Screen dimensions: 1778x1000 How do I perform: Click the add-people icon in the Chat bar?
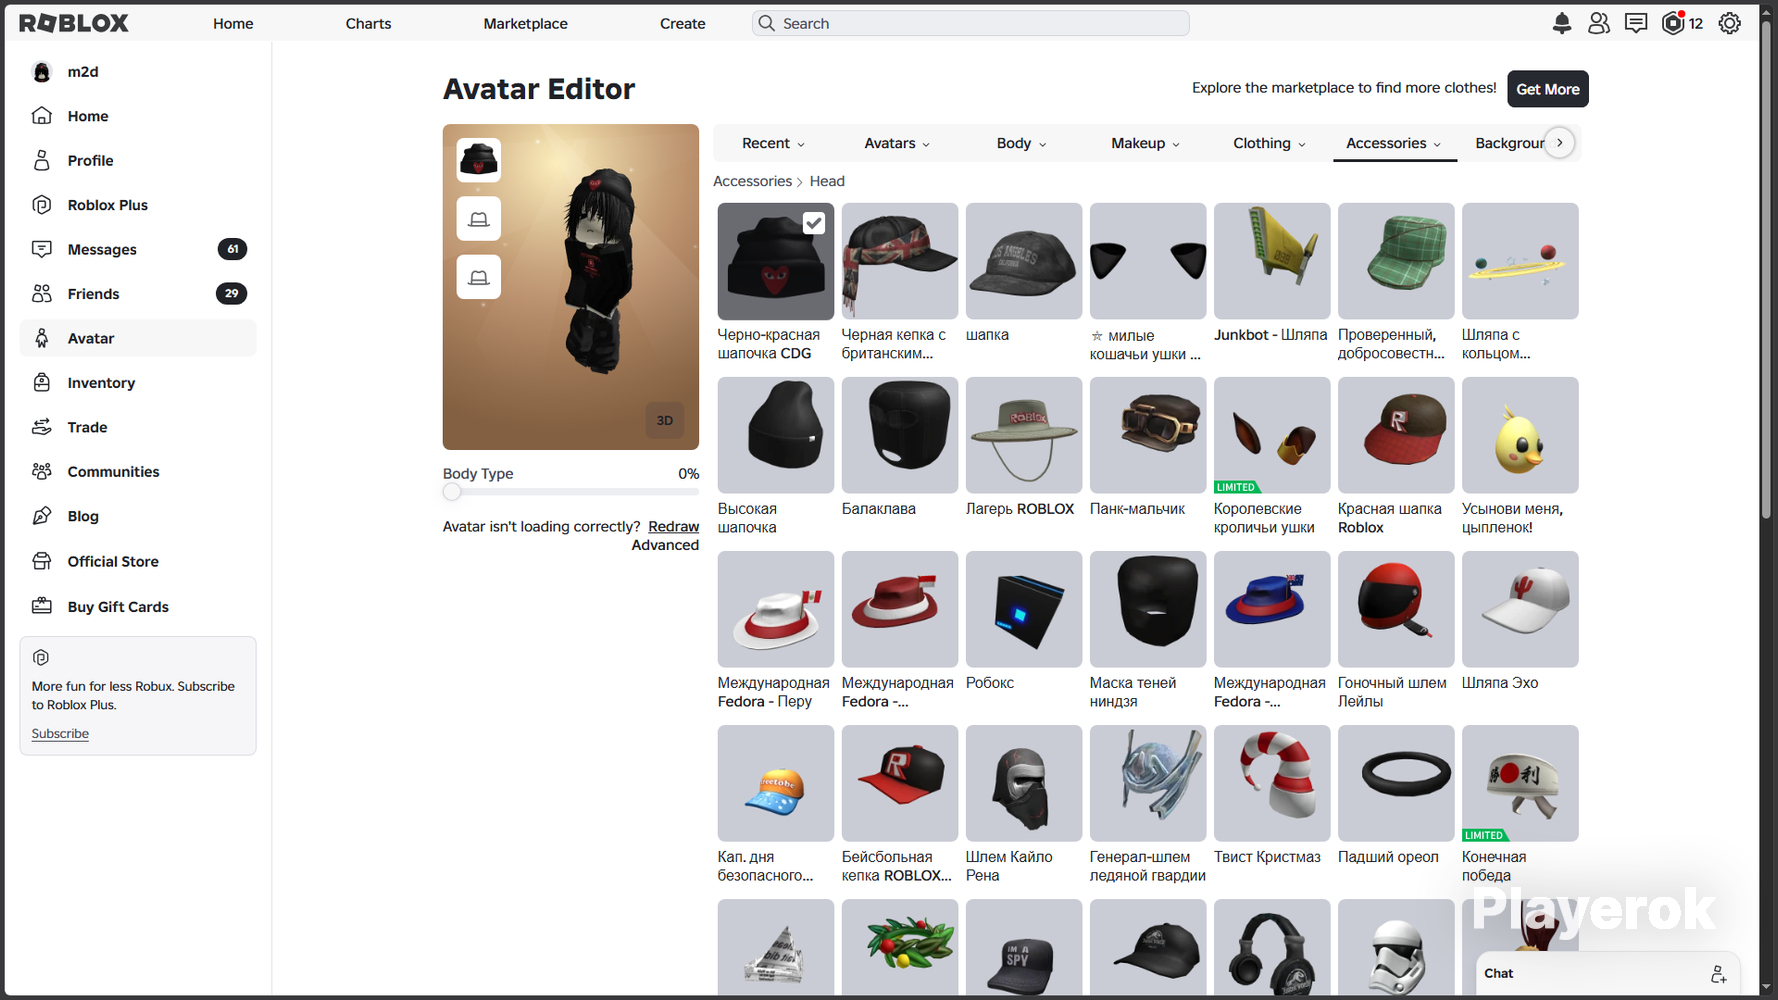point(1718,974)
